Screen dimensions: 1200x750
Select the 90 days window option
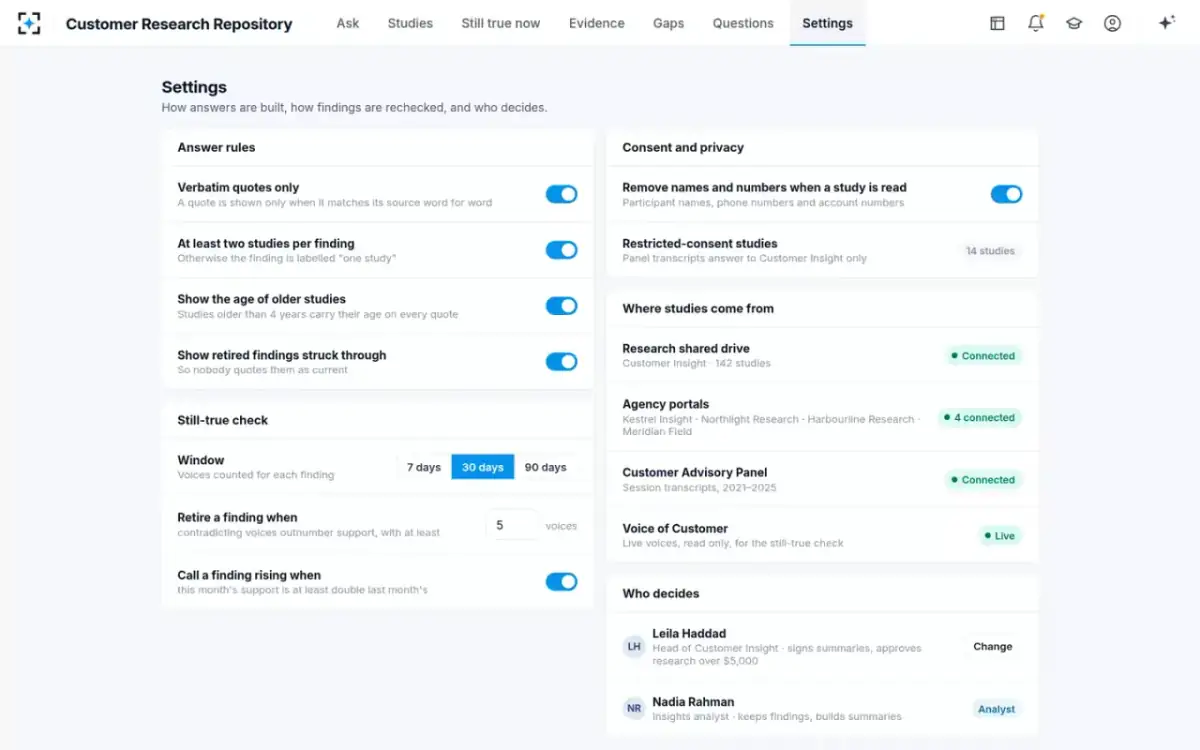(545, 467)
